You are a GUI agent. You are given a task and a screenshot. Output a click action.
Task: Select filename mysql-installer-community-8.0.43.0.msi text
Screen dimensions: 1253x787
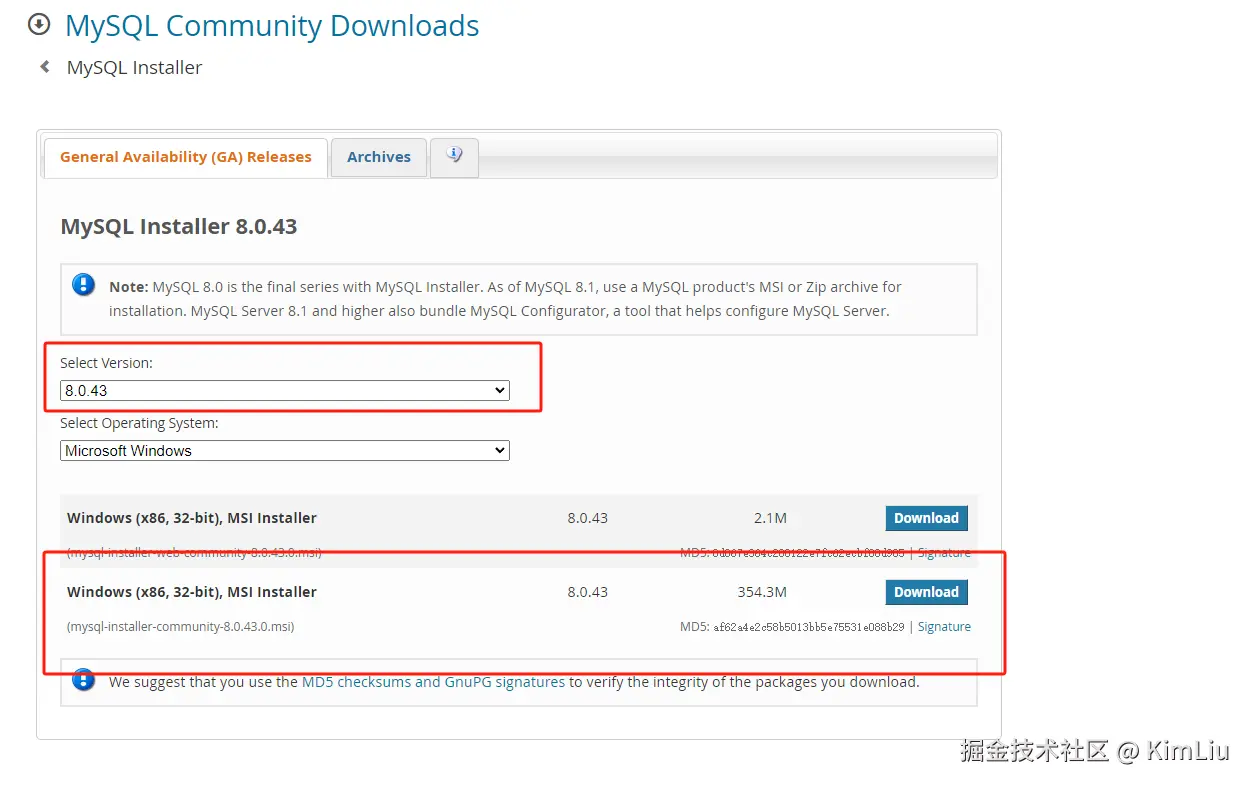pos(180,627)
